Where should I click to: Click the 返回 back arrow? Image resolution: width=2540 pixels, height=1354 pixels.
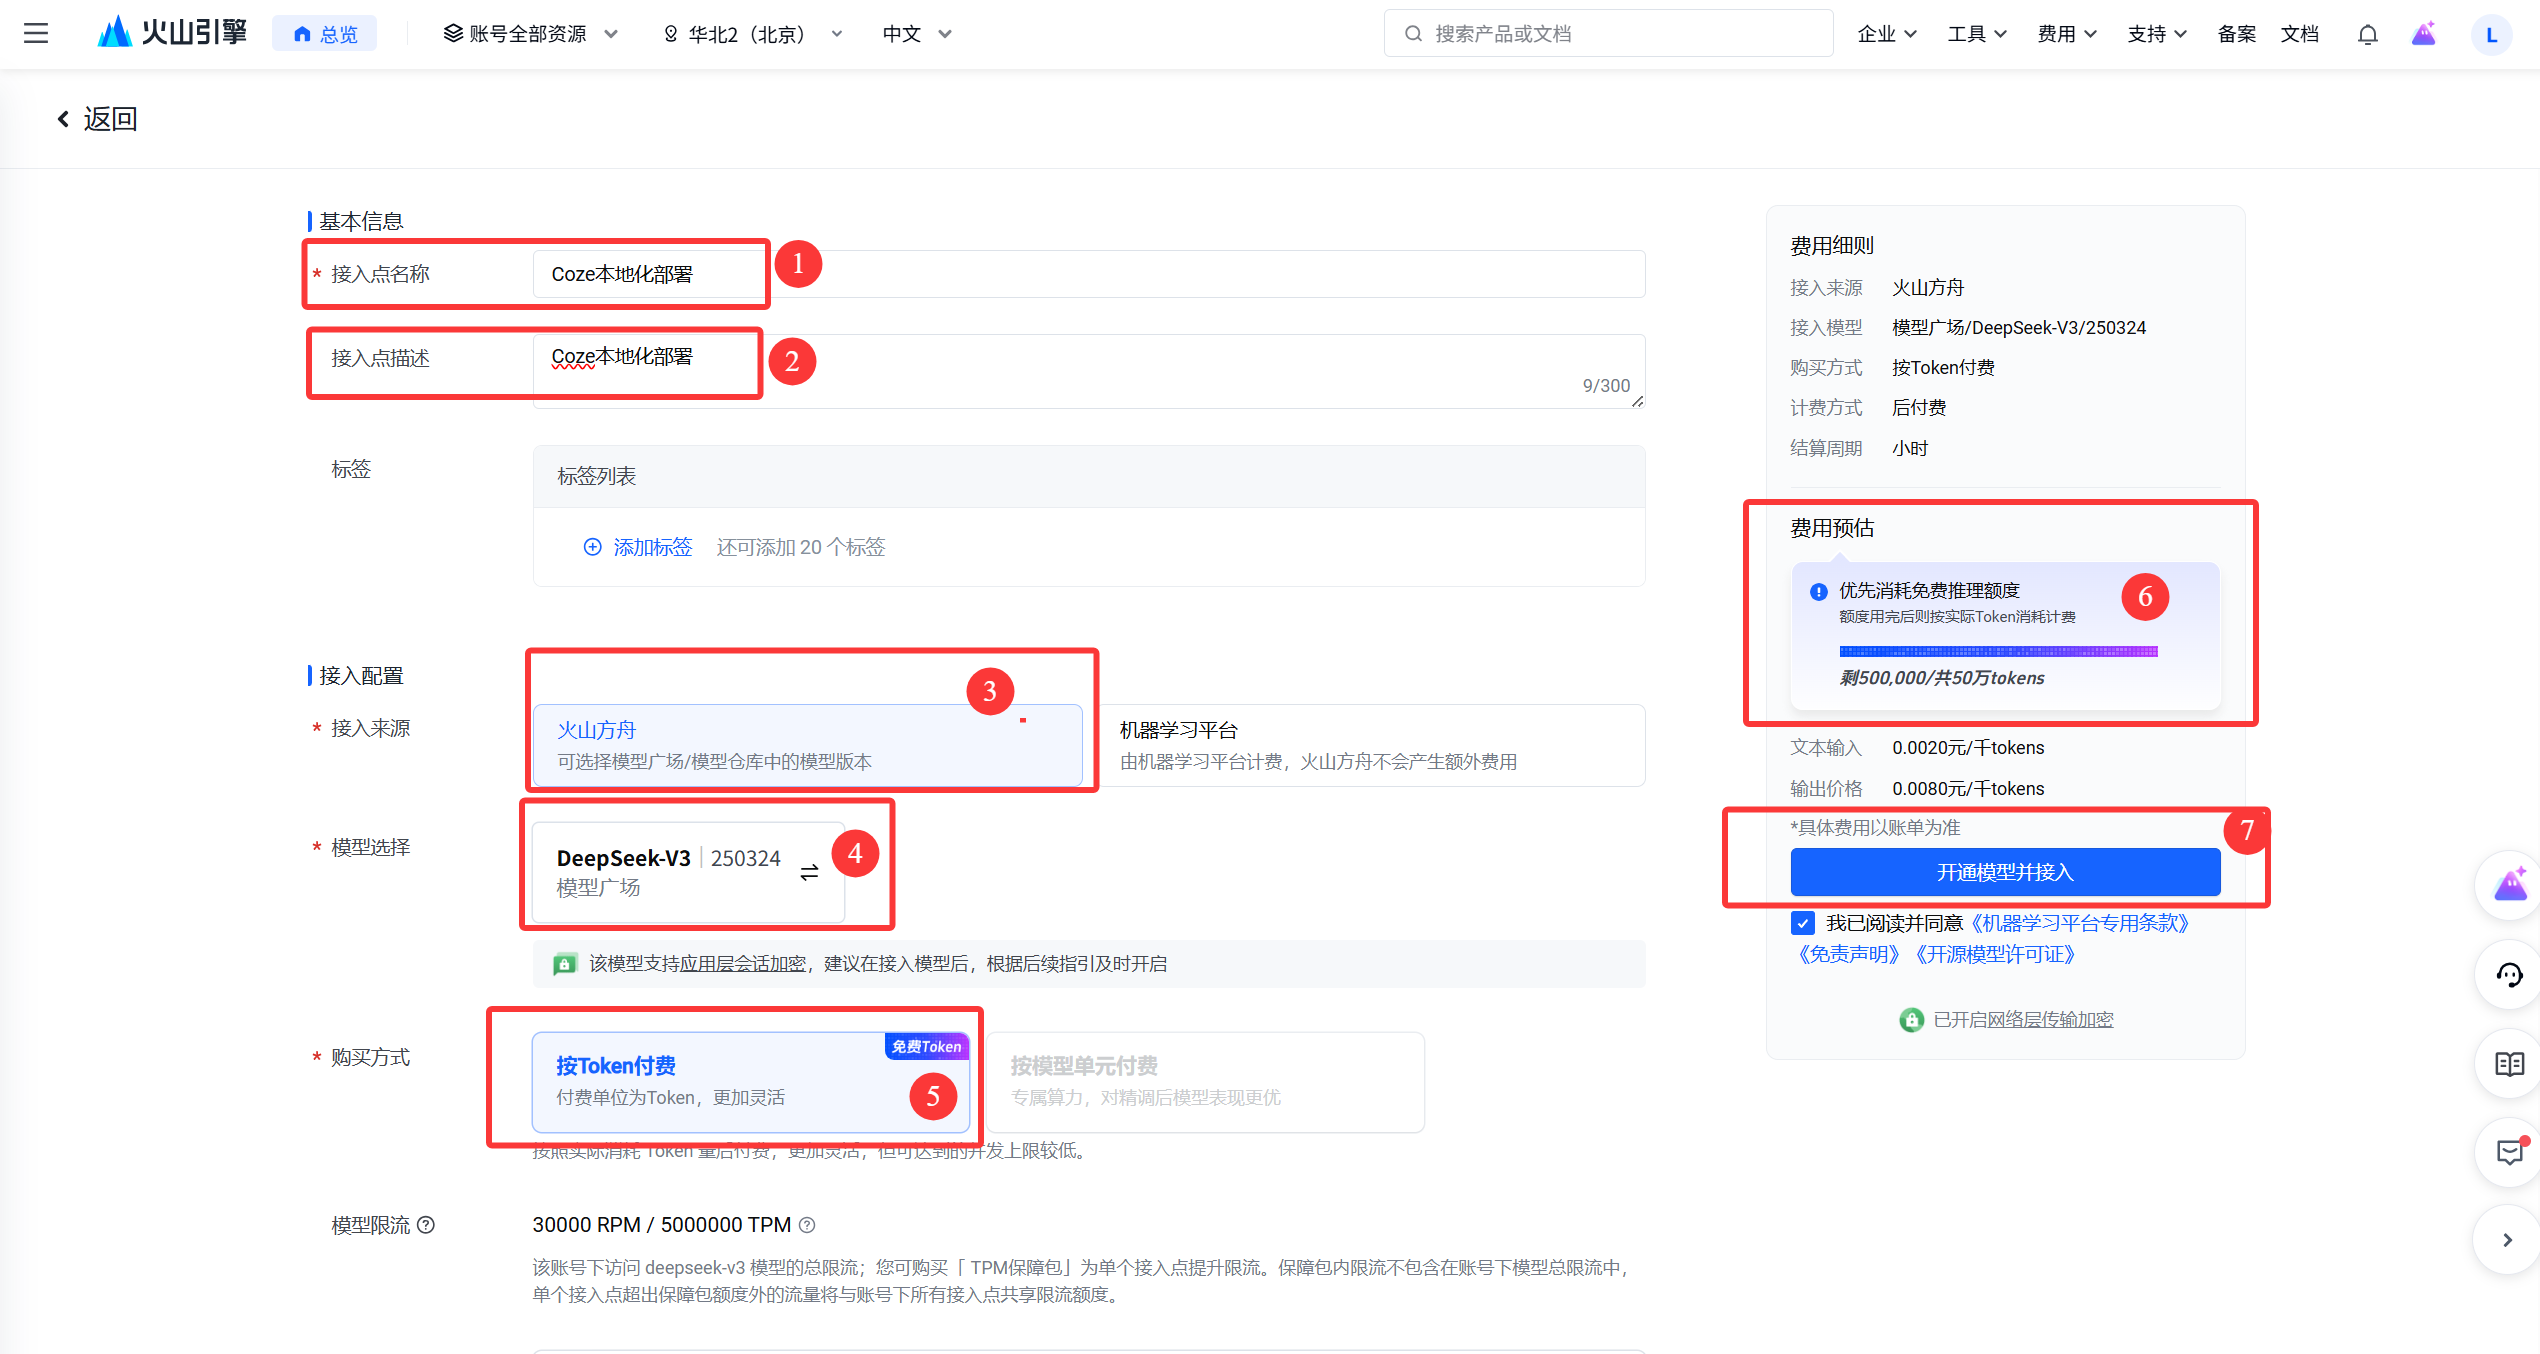[62, 119]
